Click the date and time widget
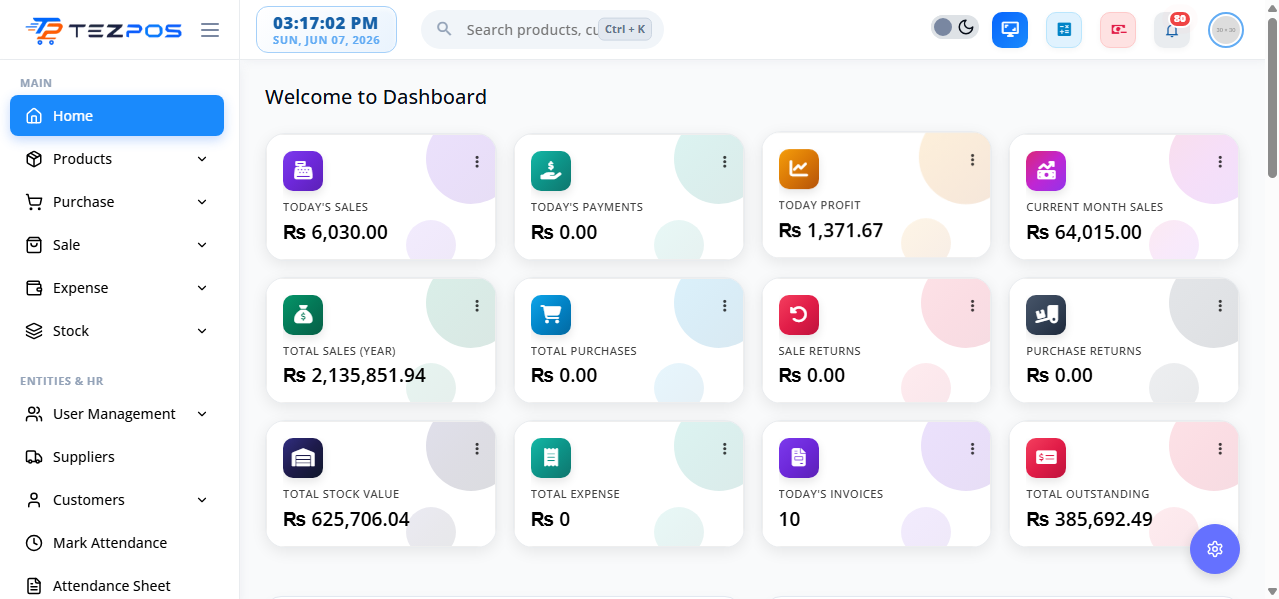 click(326, 30)
